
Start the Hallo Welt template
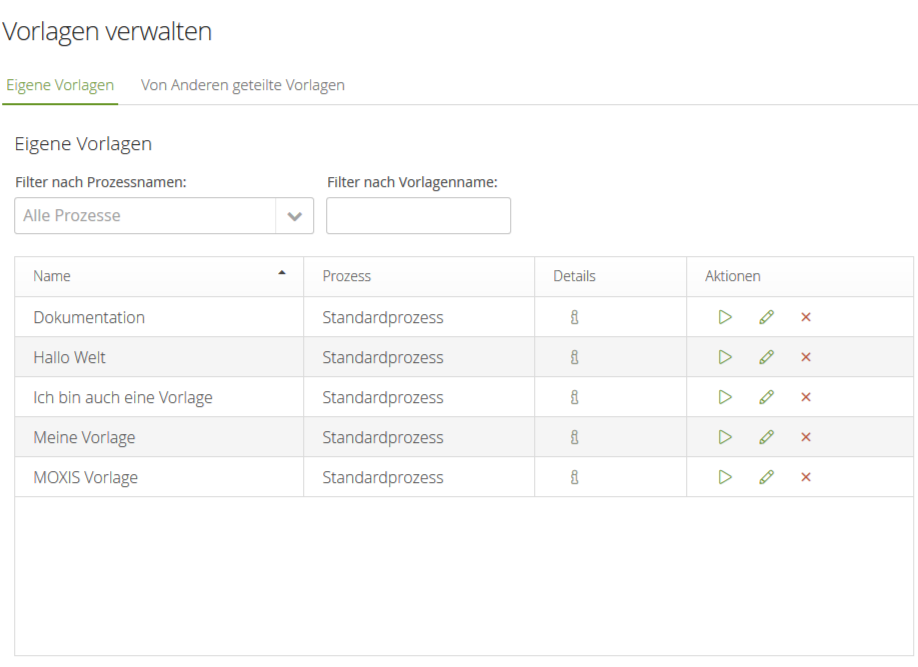(x=725, y=357)
